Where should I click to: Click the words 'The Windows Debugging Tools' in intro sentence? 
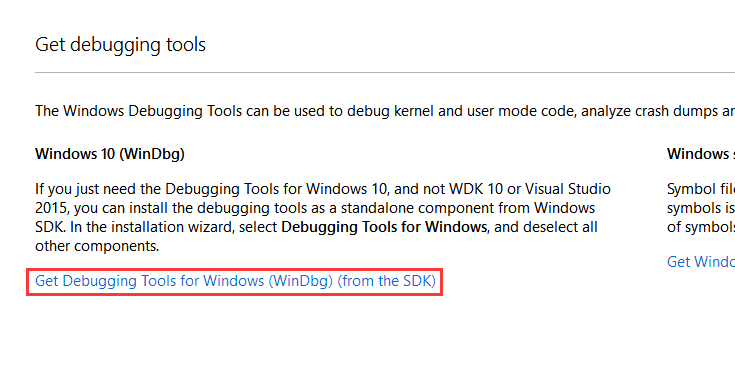(x=139, y=111)
